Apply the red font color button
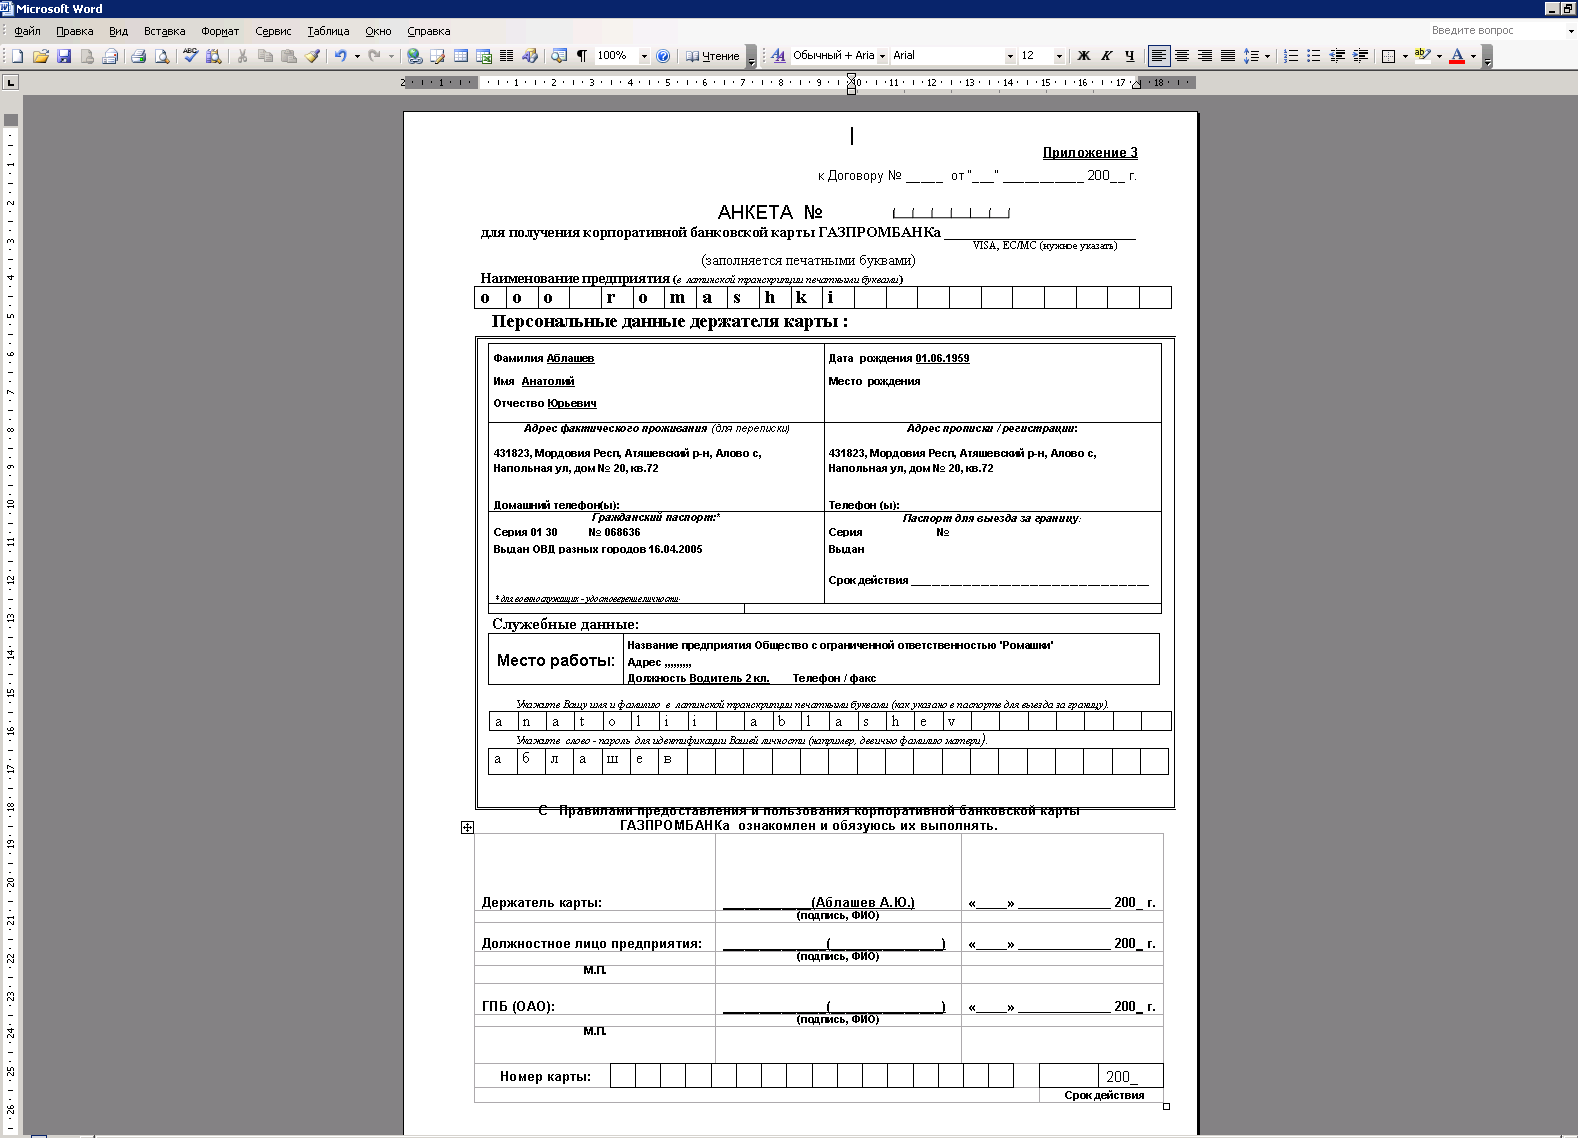The width and height of the screenshot is (1578, 1138). pyautogui.click(x=1457, y=56)
